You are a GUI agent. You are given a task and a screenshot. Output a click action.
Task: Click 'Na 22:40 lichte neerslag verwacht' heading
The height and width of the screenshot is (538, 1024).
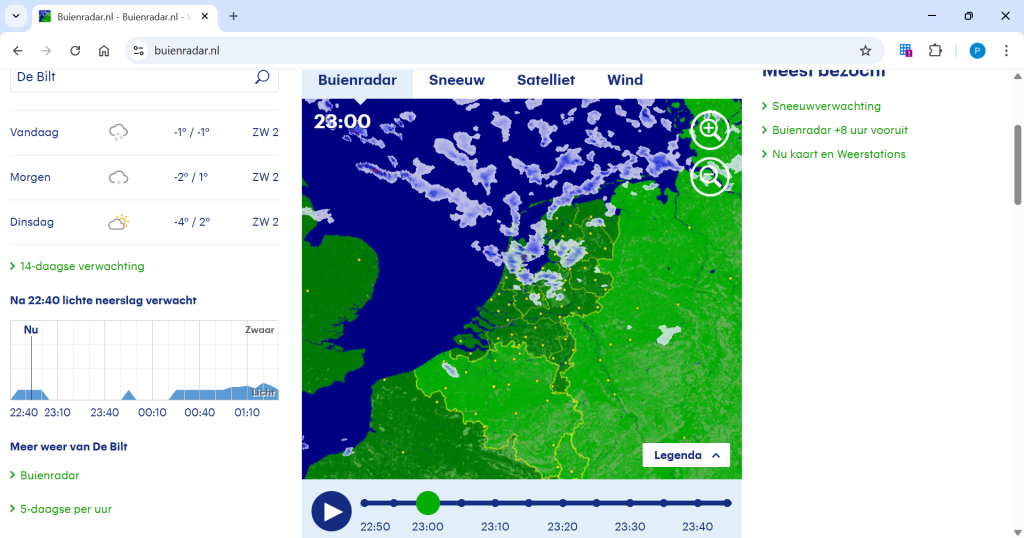coord(103,300)
